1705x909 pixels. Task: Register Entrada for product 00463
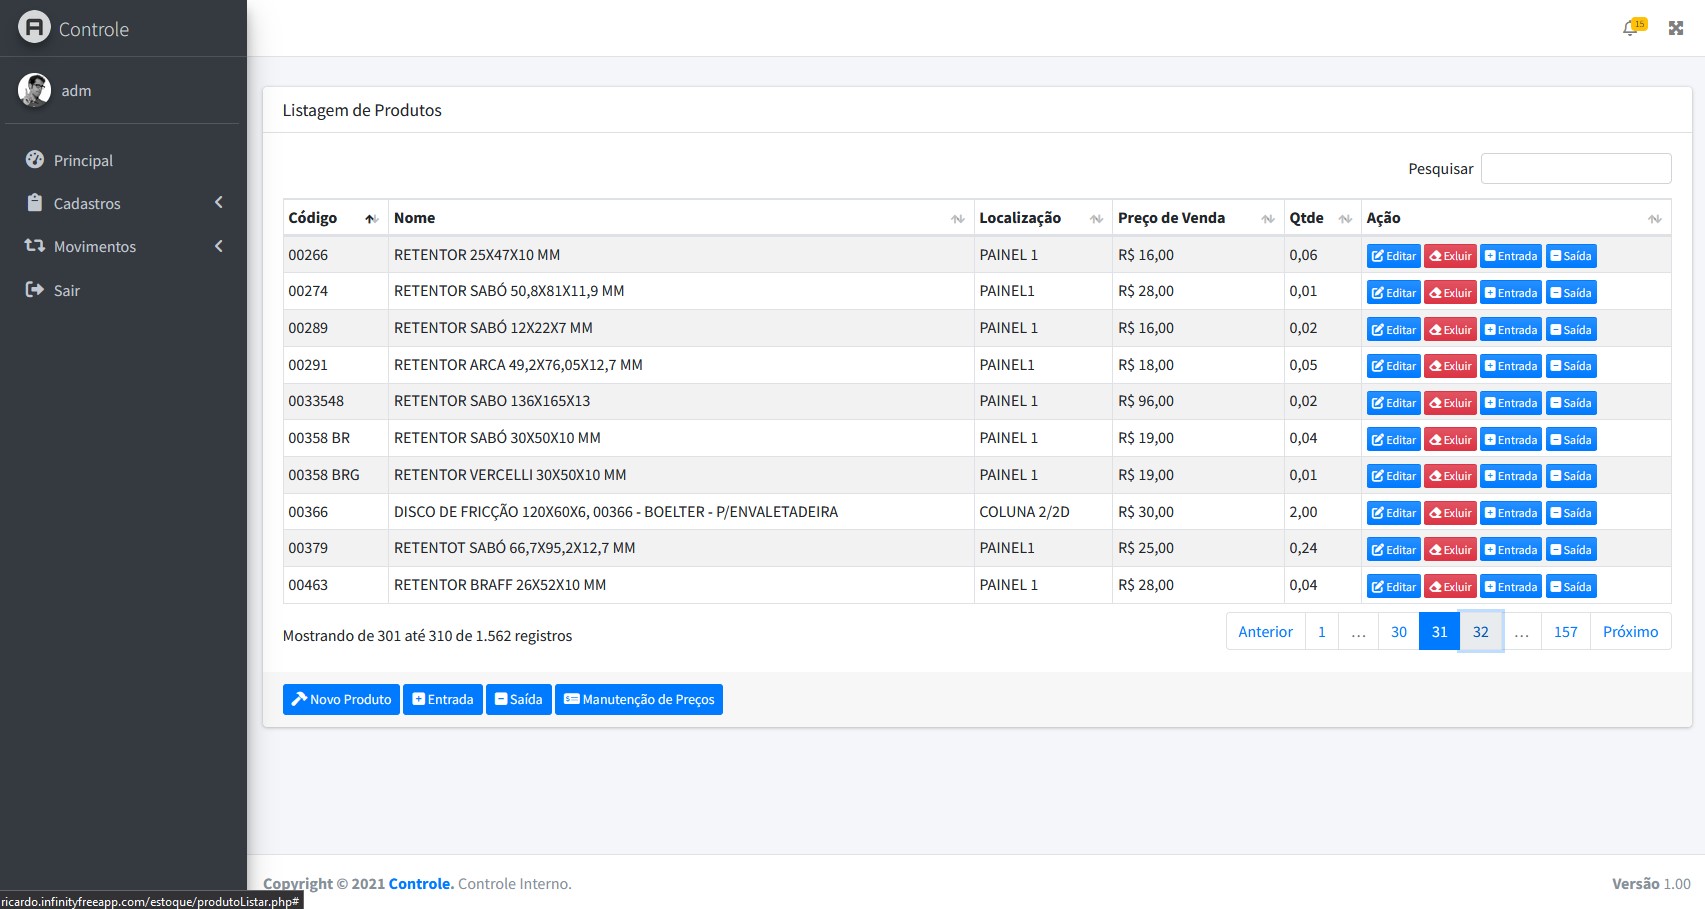click(x=1511, y=587)
